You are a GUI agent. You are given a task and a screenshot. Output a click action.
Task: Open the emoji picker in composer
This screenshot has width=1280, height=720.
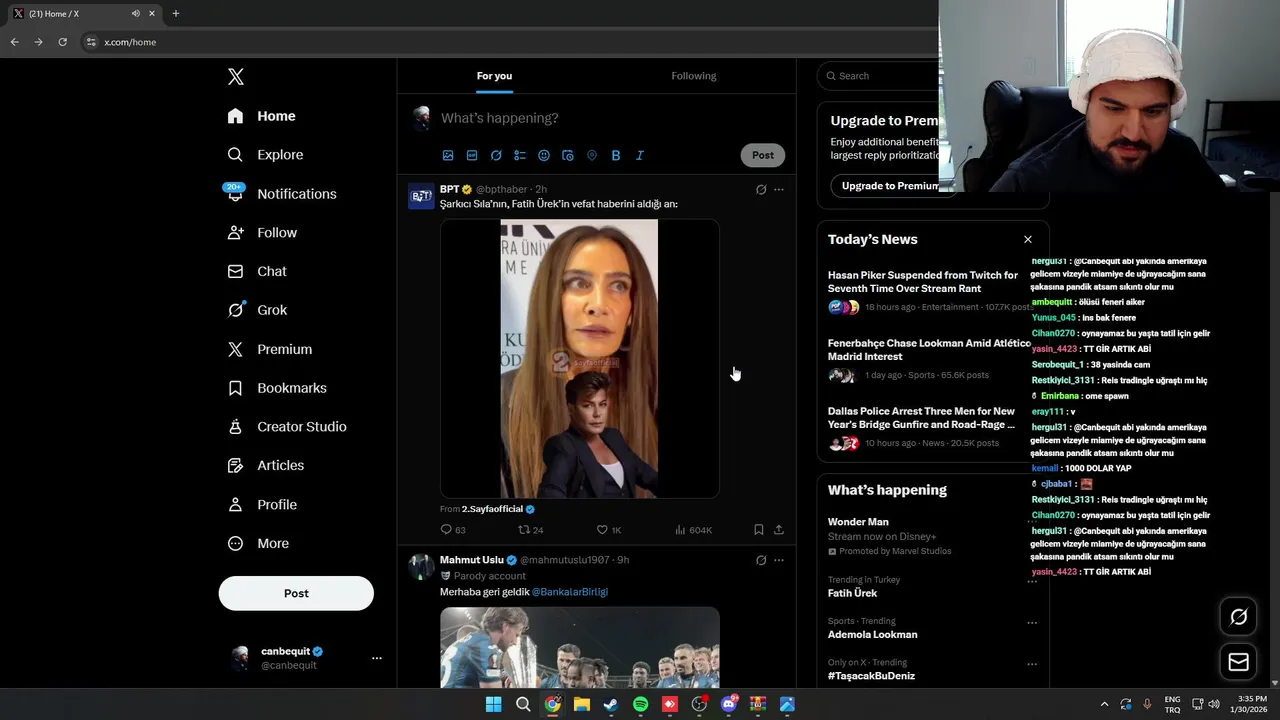544,155
